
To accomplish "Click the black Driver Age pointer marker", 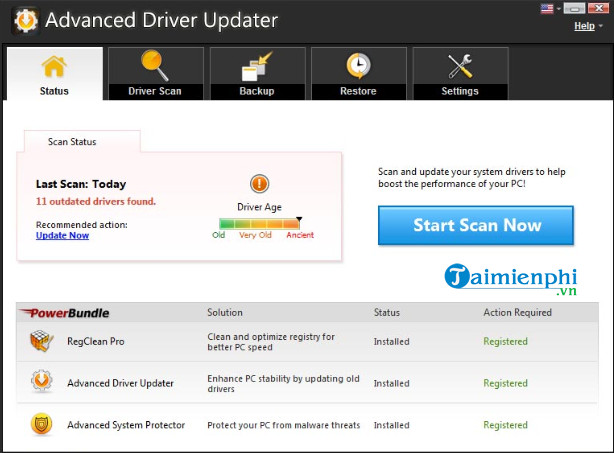I will (x=299, y=219).
